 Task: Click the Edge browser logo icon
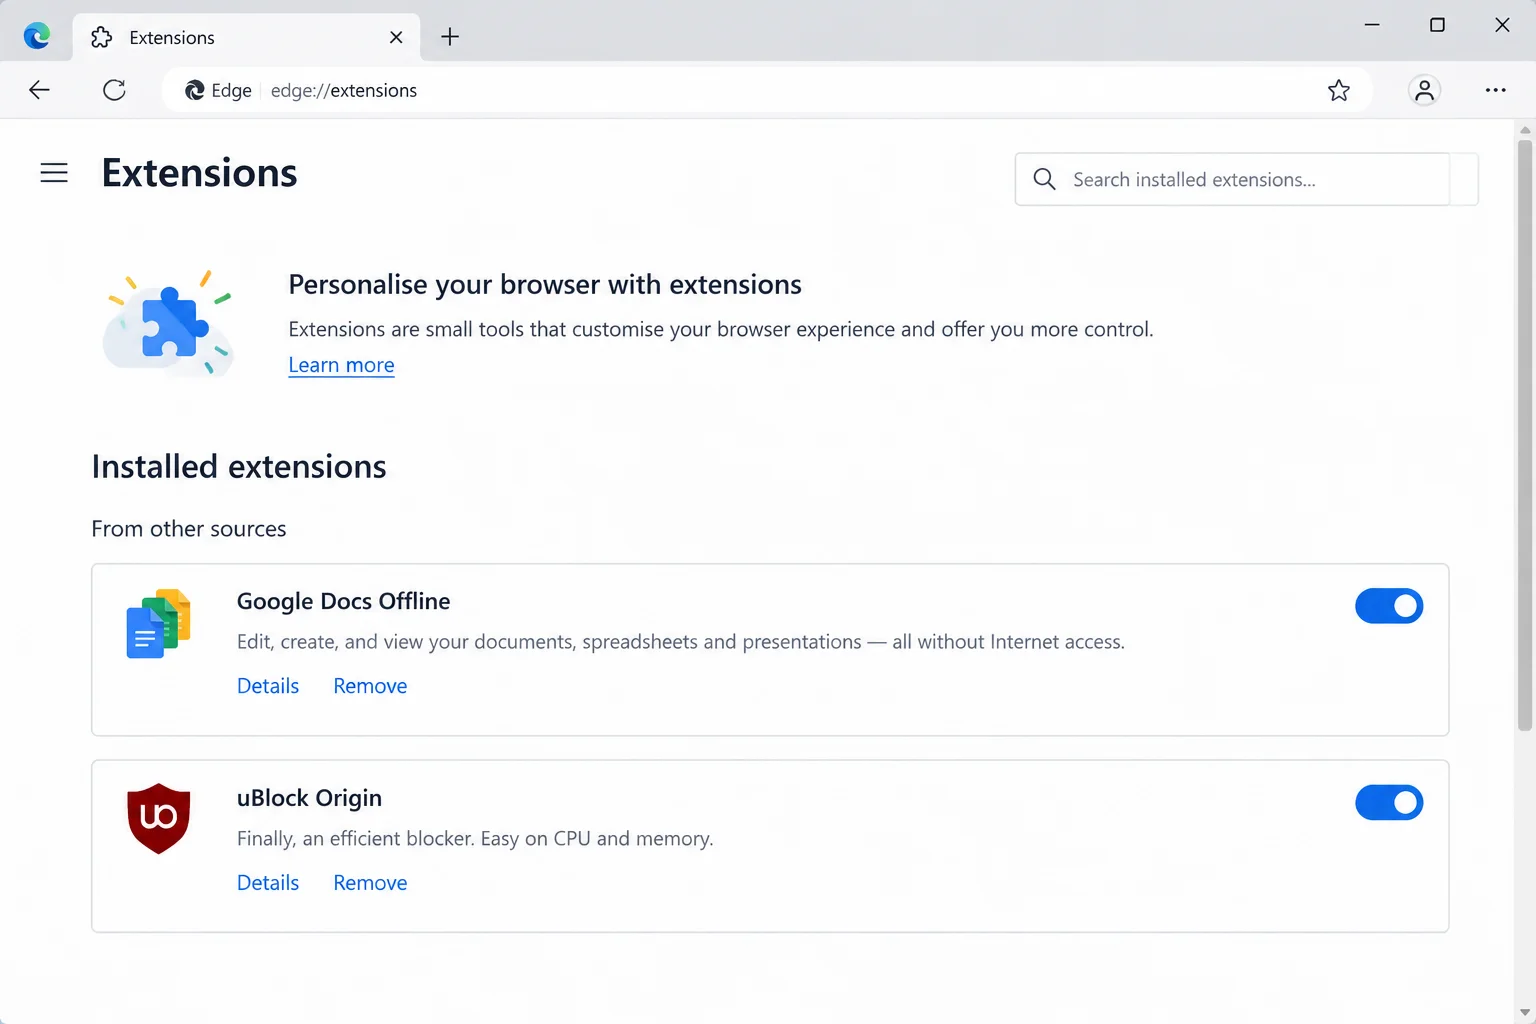tap(37, 37)
